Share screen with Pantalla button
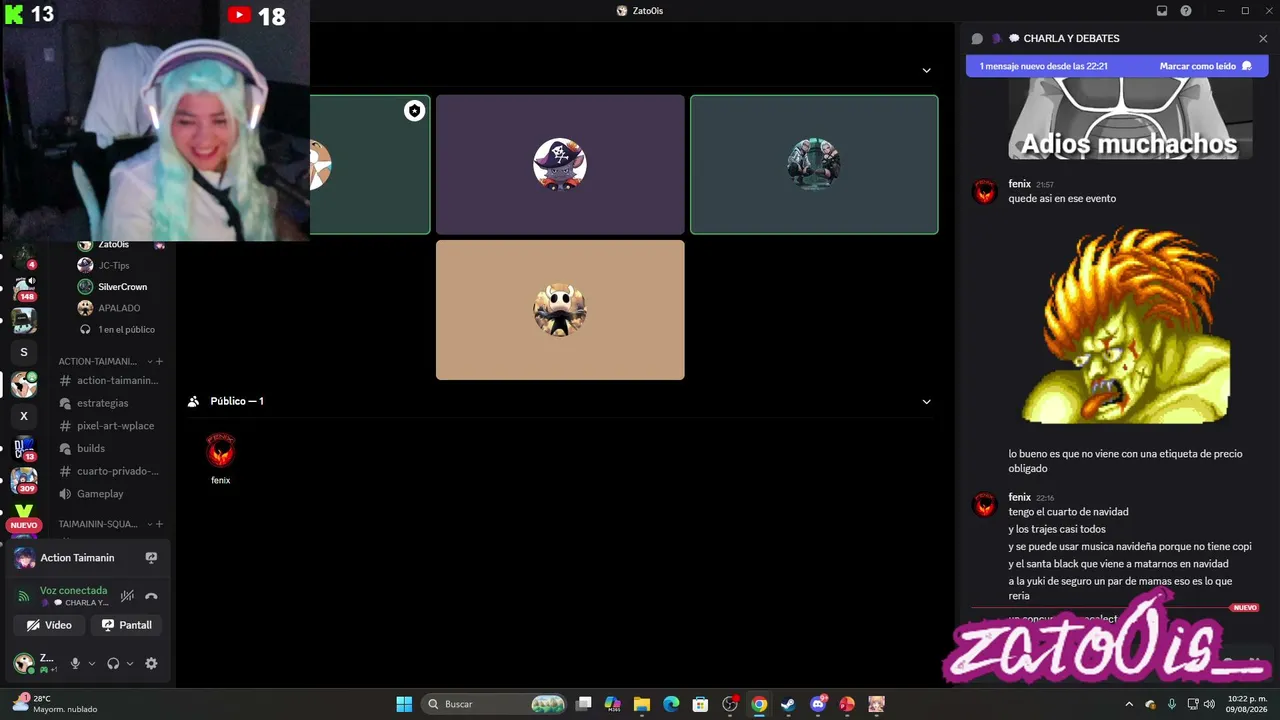This screenshot has height=720, width=1280. tap(128, 625)
